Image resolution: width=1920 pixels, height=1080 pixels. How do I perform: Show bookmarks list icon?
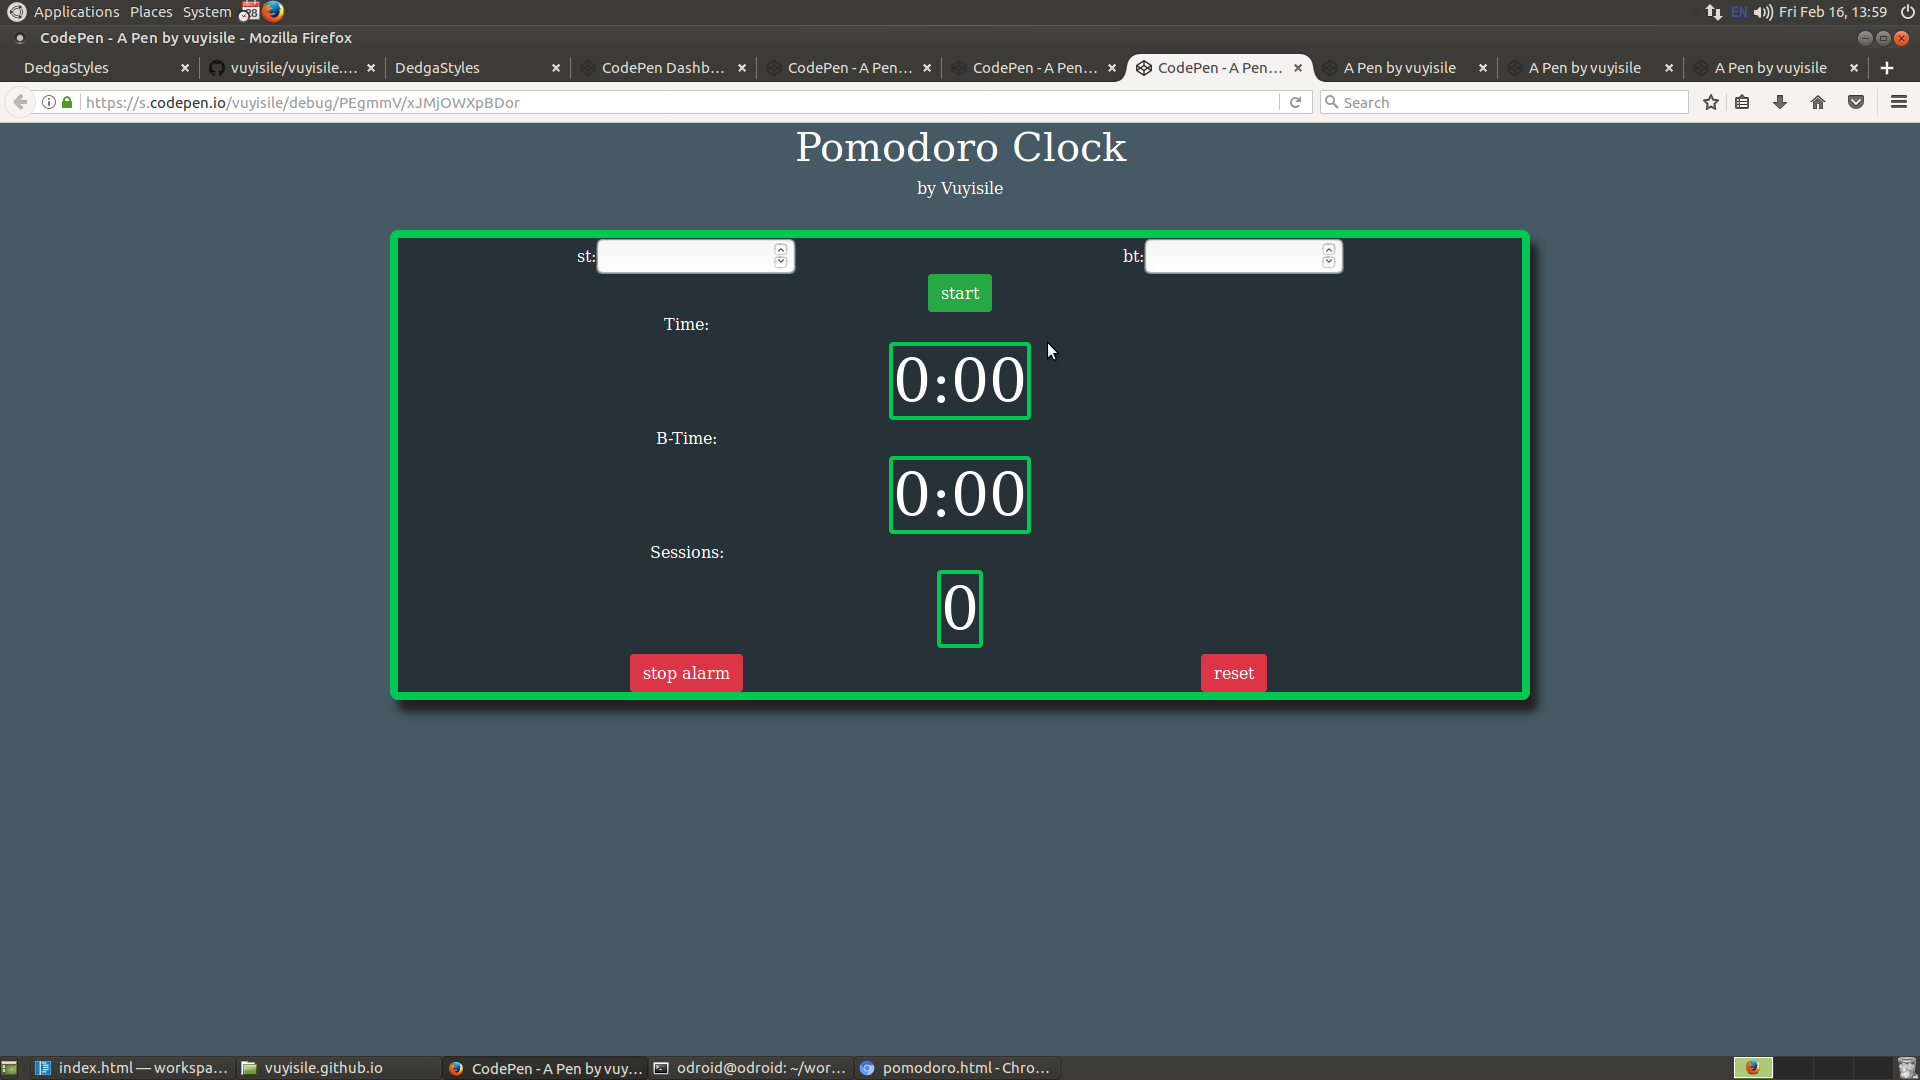(x=1742, y=103)
